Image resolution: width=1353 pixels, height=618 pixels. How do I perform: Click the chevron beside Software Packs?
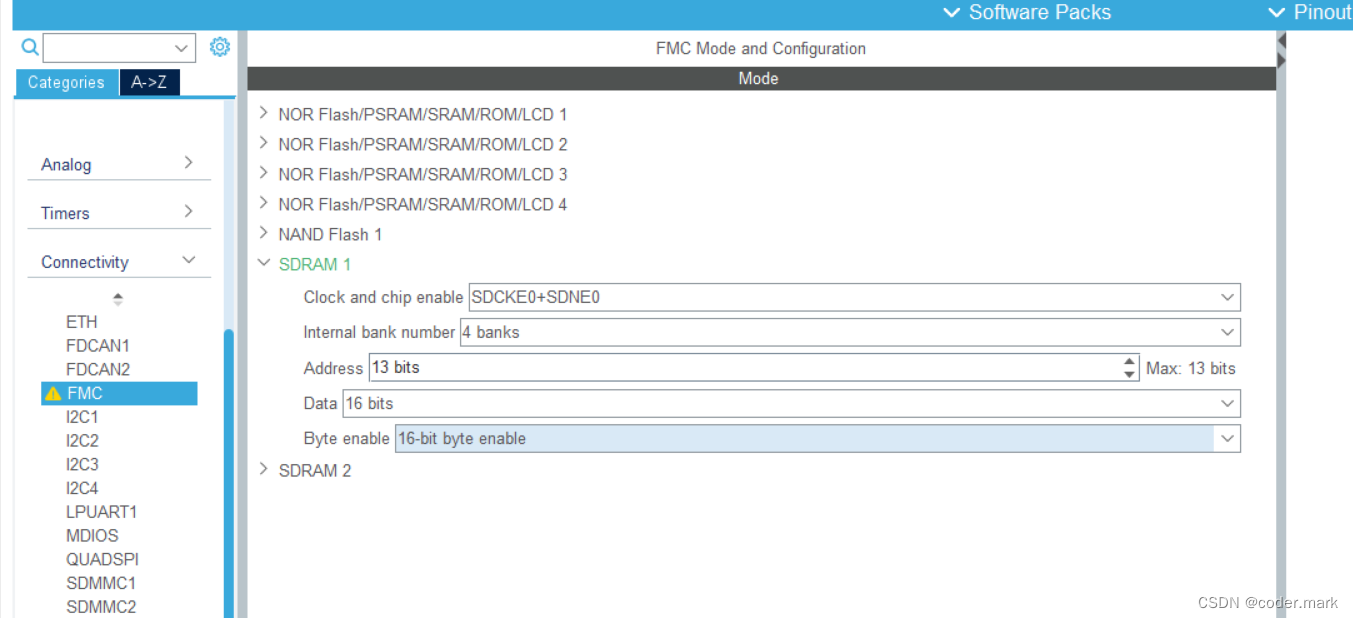[x=950, y=13]
